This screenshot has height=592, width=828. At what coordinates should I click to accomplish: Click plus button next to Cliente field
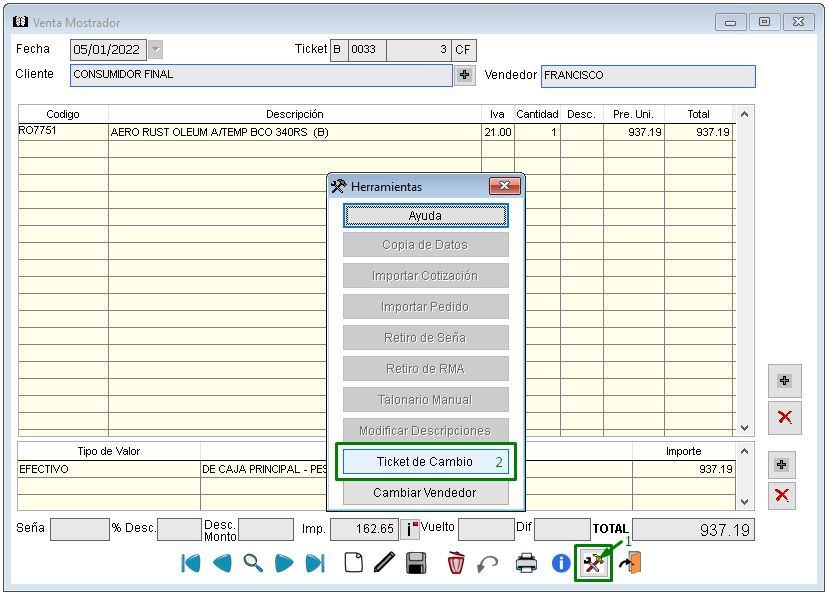465,75
